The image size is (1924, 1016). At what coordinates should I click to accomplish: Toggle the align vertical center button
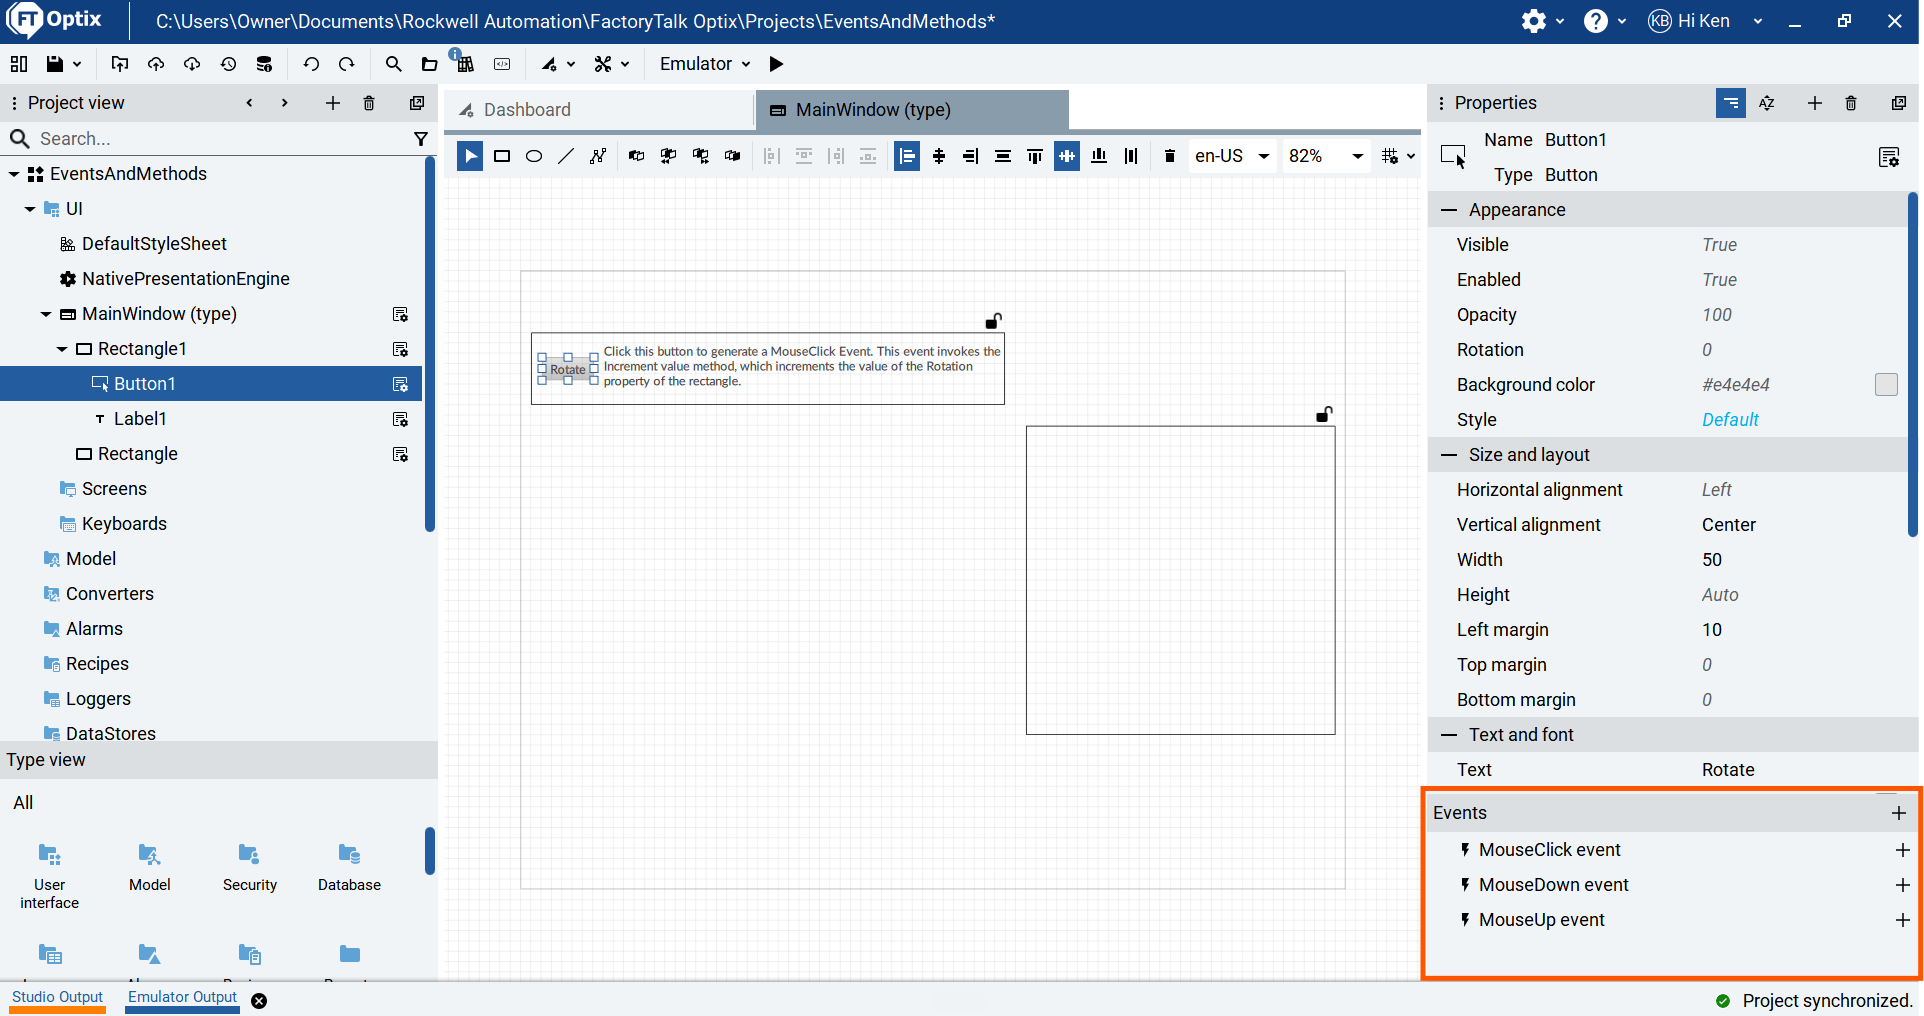pyautogui.click(x=1067, y=156)
